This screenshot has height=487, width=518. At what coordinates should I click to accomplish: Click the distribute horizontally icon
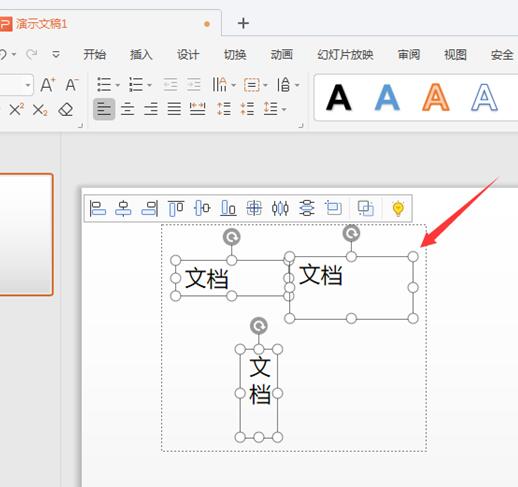click(280, 209)
